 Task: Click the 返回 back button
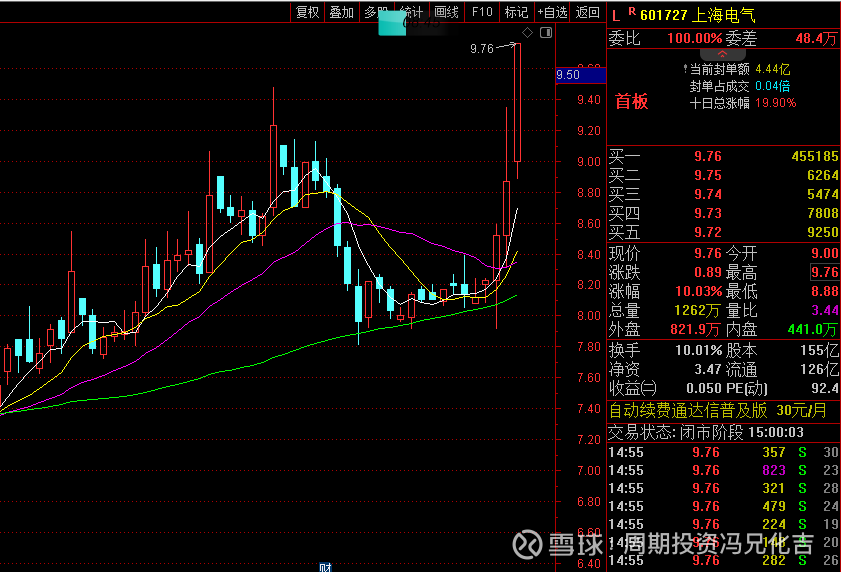click(587, 12)
